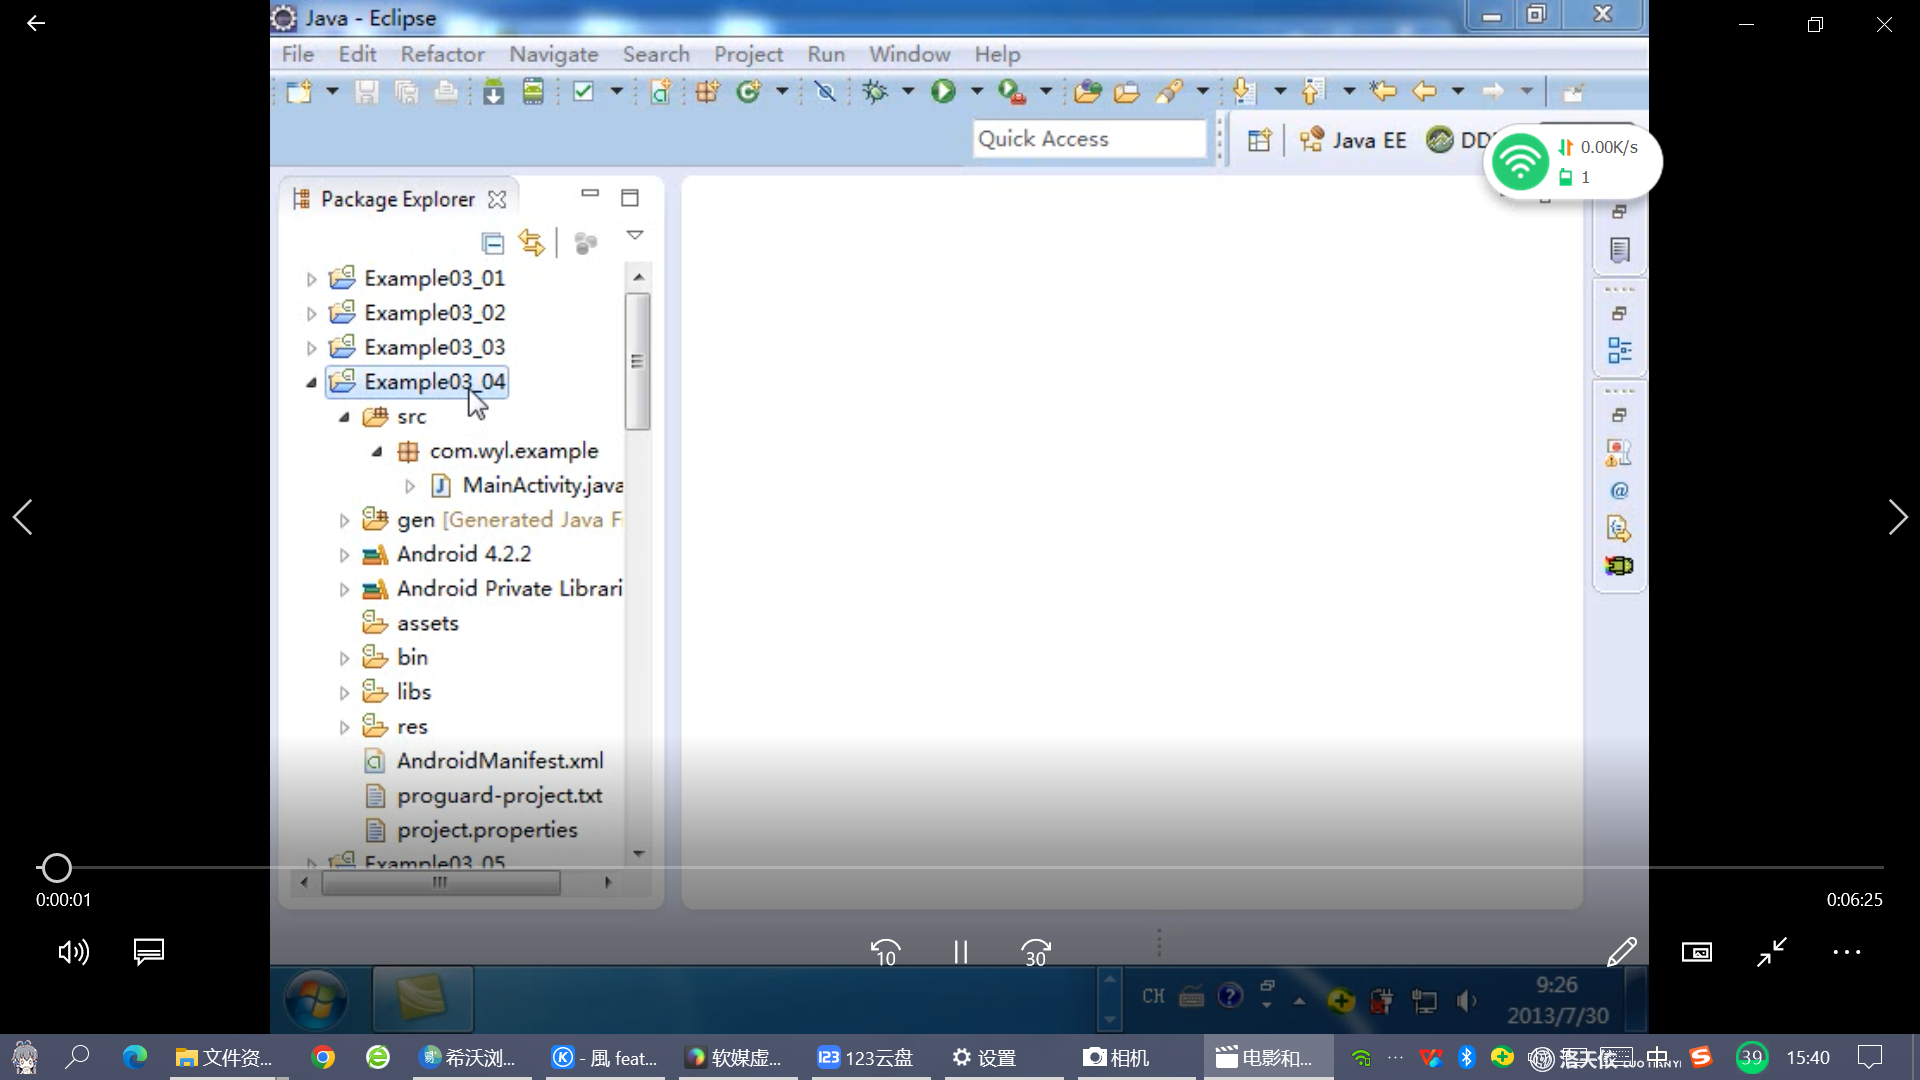Switch player to mini view mode
Image resolution: width=1920 pixels, height=1080 pixels.
pos(1696,952)
